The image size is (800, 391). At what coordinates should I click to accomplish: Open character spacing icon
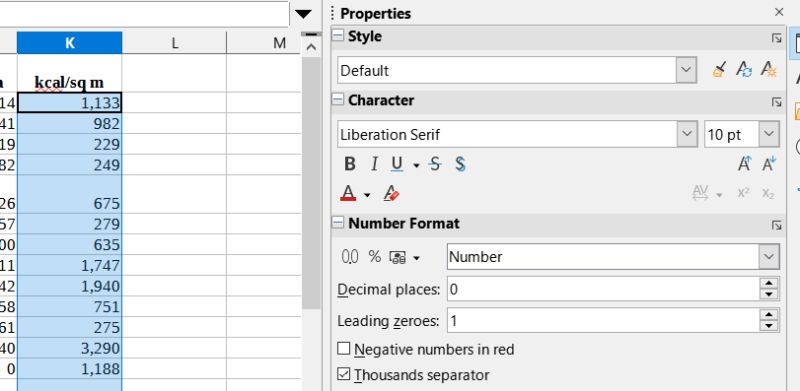click(x=700, y=193)
